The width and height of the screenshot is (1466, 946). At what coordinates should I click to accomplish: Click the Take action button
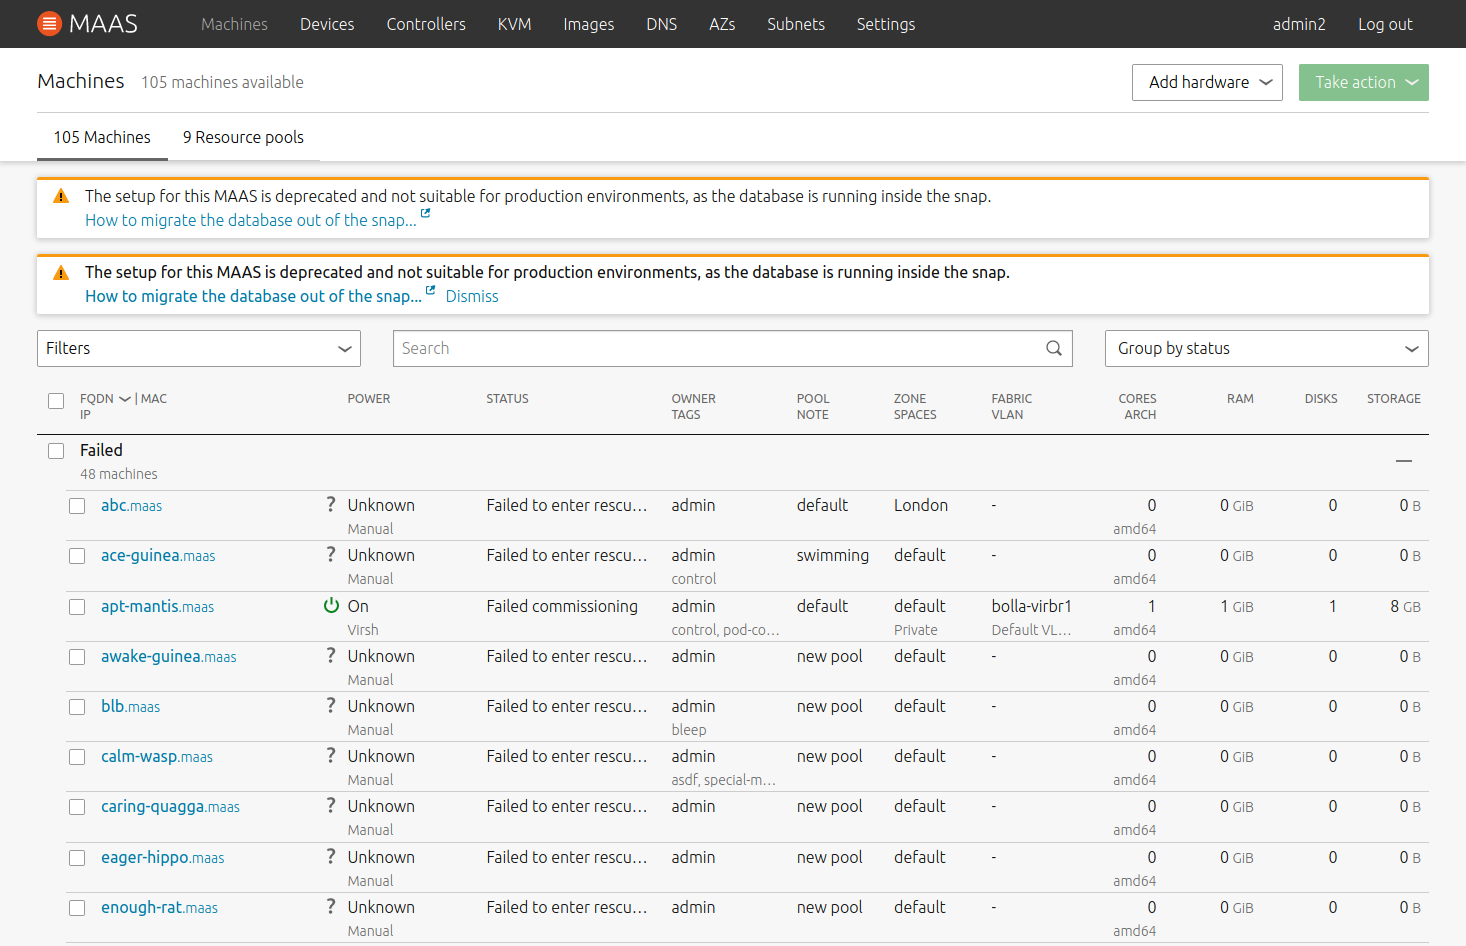coord(1363,82)
